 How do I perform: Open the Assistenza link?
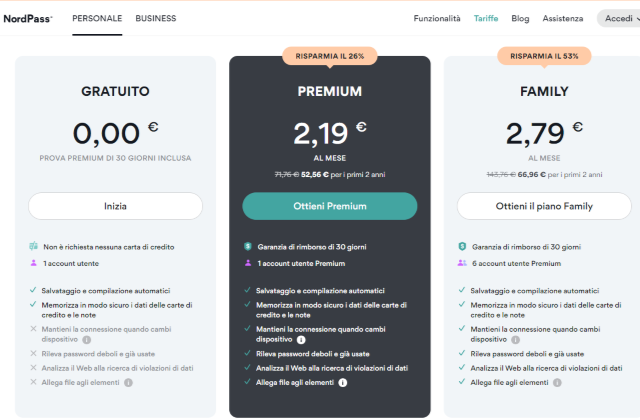tap(563, 18)
